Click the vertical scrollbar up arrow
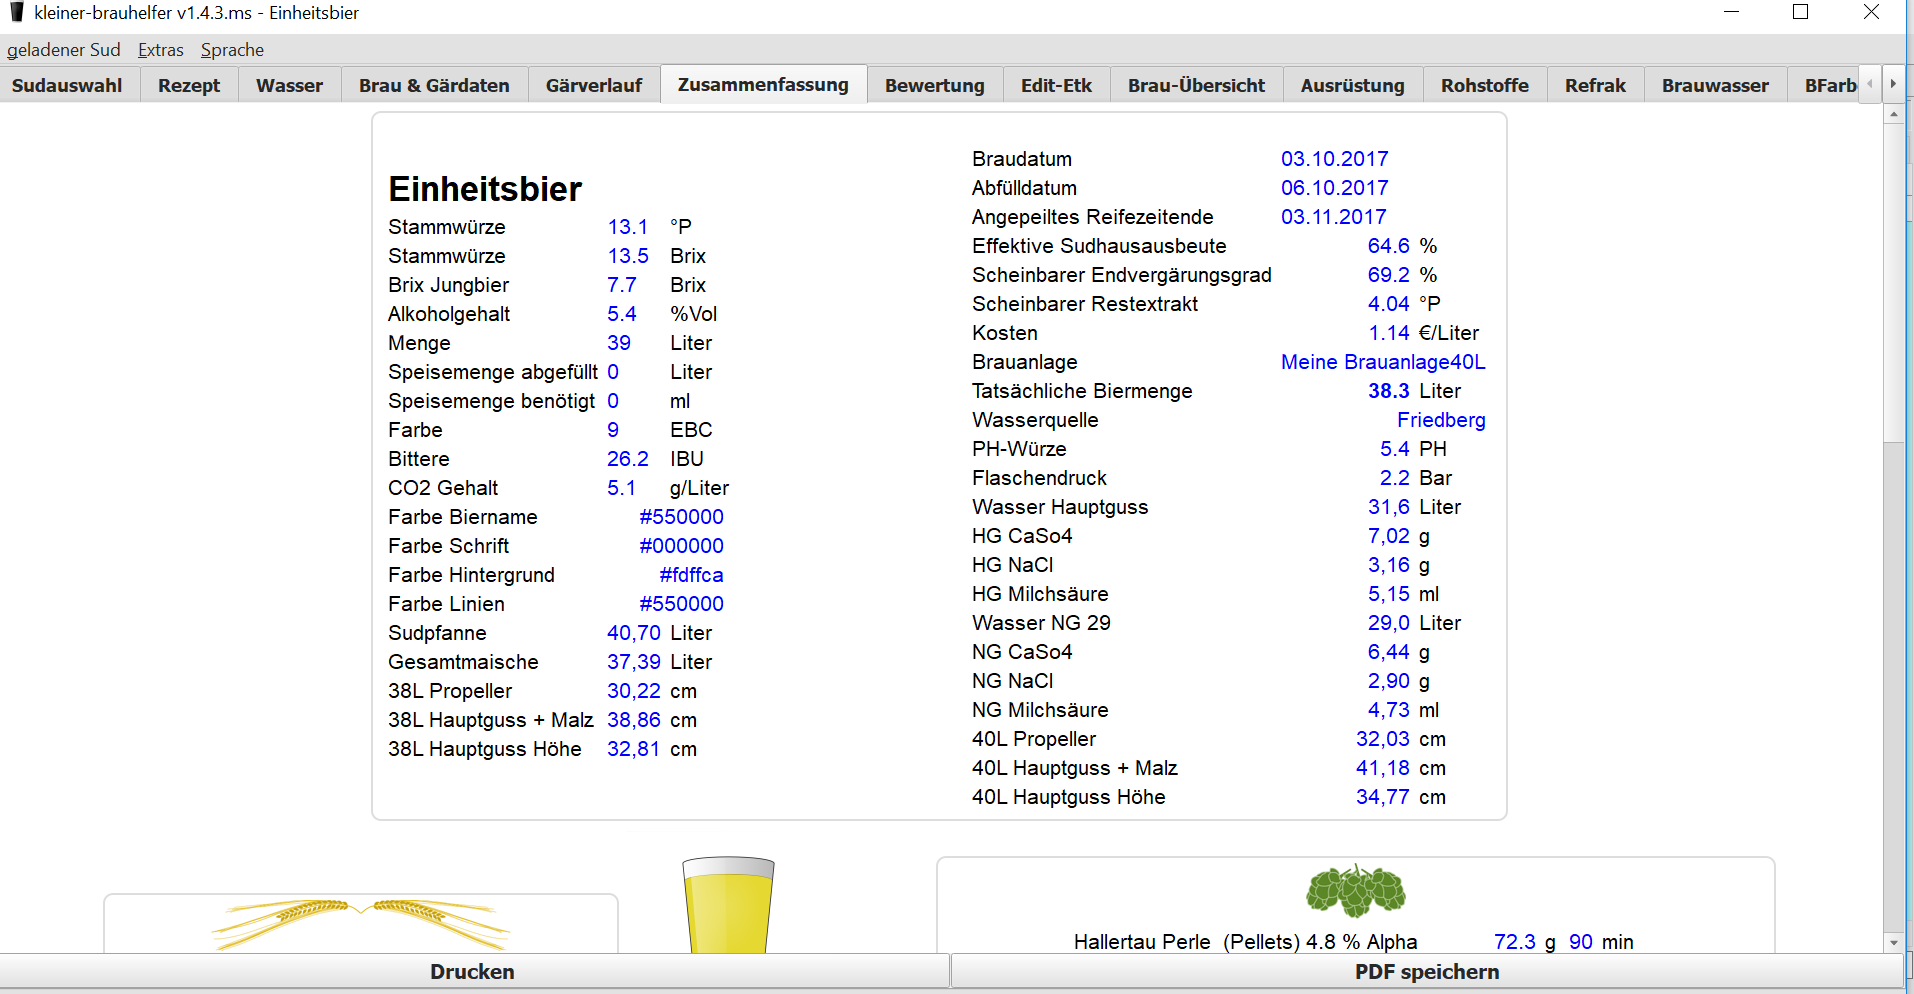 1893,114
